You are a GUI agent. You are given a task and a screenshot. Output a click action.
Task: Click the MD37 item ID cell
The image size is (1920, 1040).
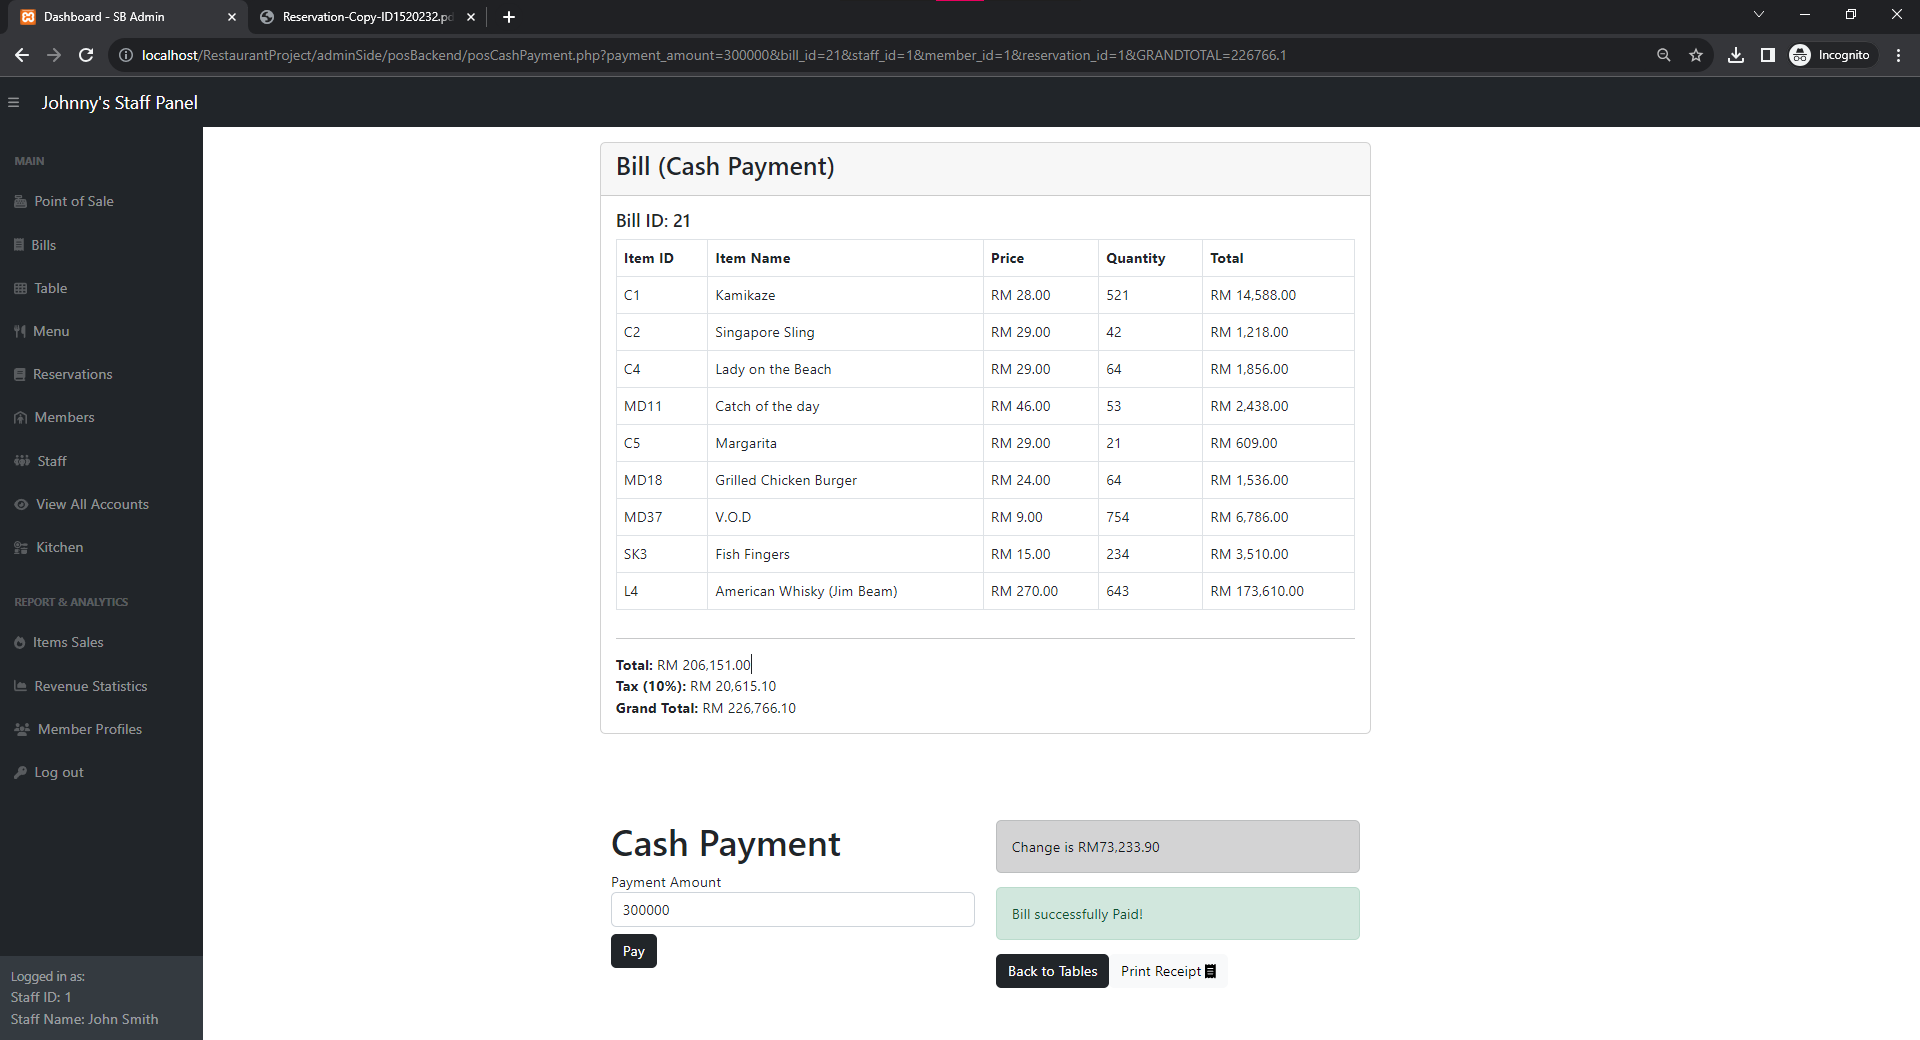click(x=662, y=517)
